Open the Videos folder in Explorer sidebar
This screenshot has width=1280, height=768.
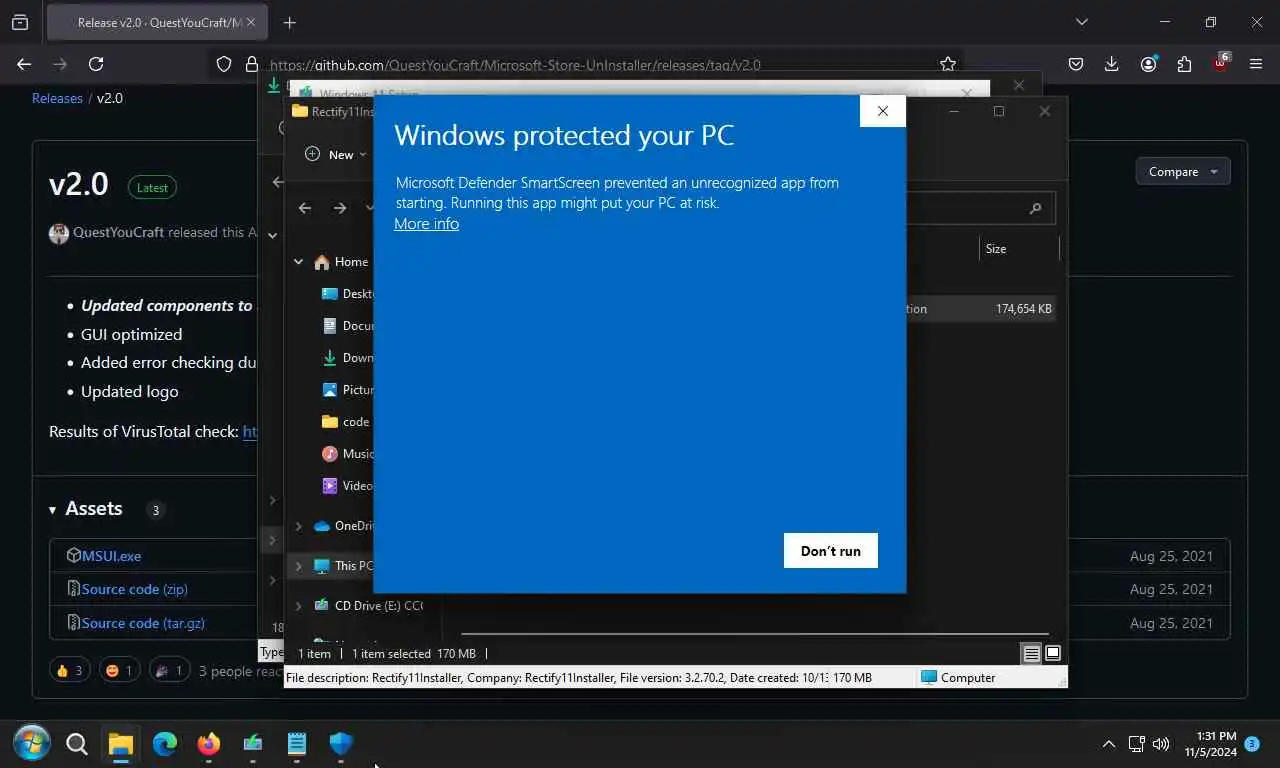[x=347, y=486]
